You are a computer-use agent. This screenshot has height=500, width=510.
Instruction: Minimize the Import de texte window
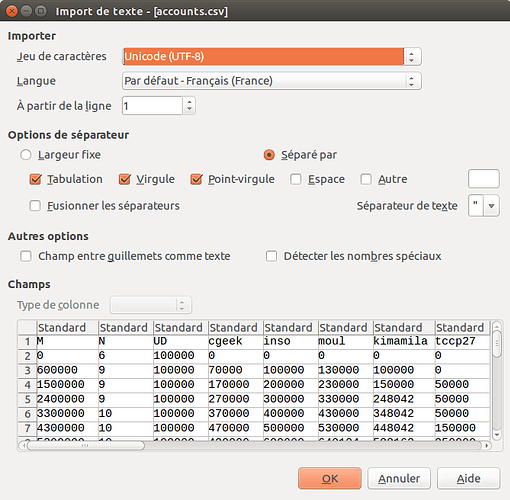[x=26, y=11]
